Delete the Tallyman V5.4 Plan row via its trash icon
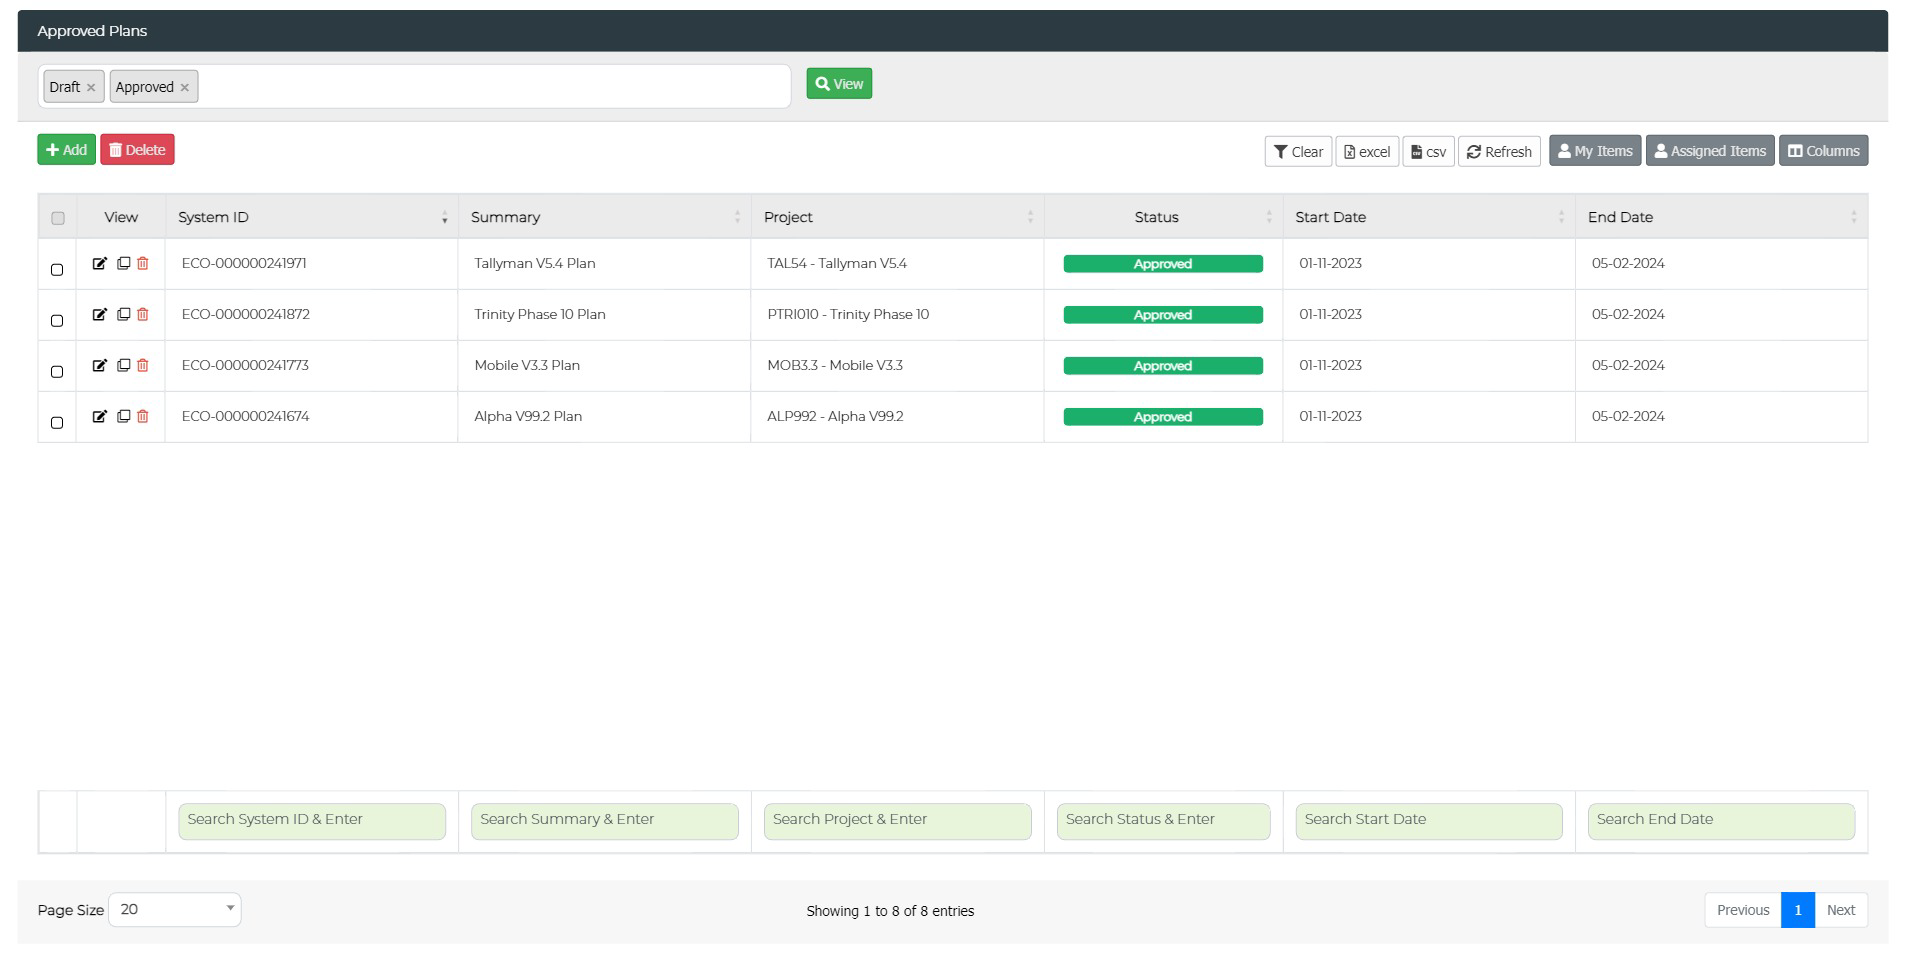Screen dimensions: 1906x969 pyautogui.click(x=143, y=263)
